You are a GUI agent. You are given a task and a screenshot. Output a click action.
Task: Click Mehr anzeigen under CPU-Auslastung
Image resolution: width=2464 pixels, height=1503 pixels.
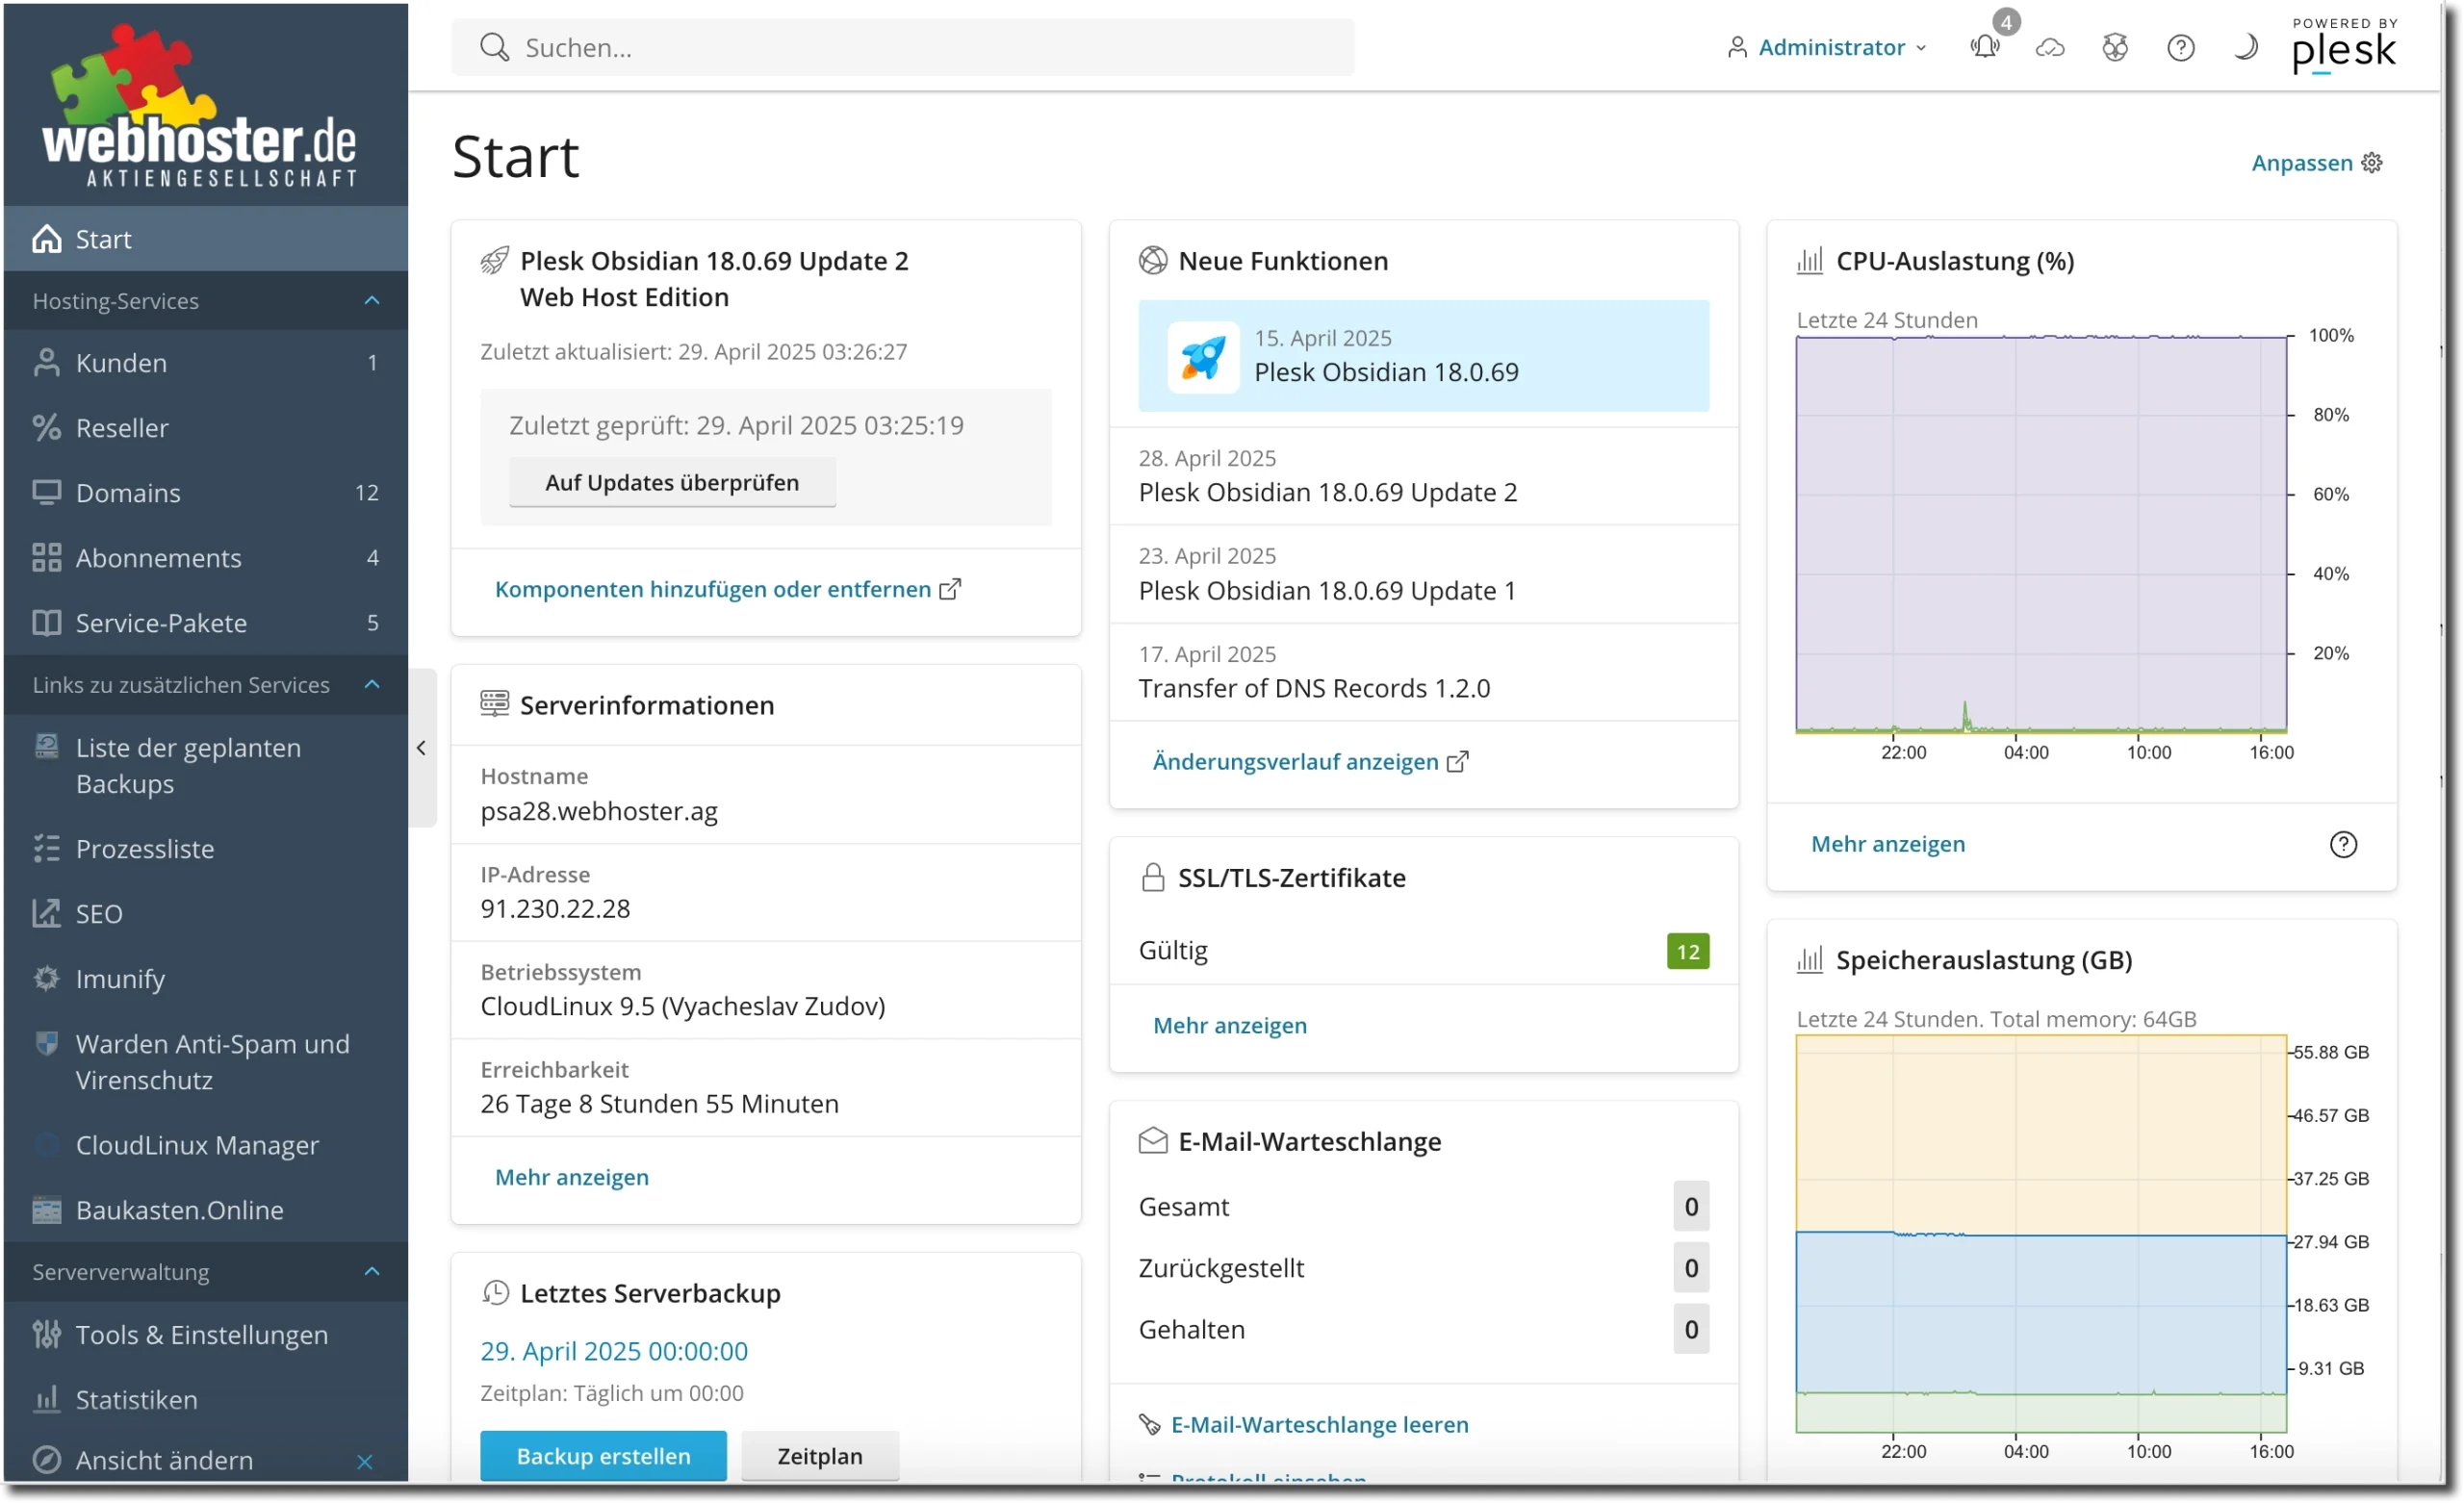[x=1888, y=844]
